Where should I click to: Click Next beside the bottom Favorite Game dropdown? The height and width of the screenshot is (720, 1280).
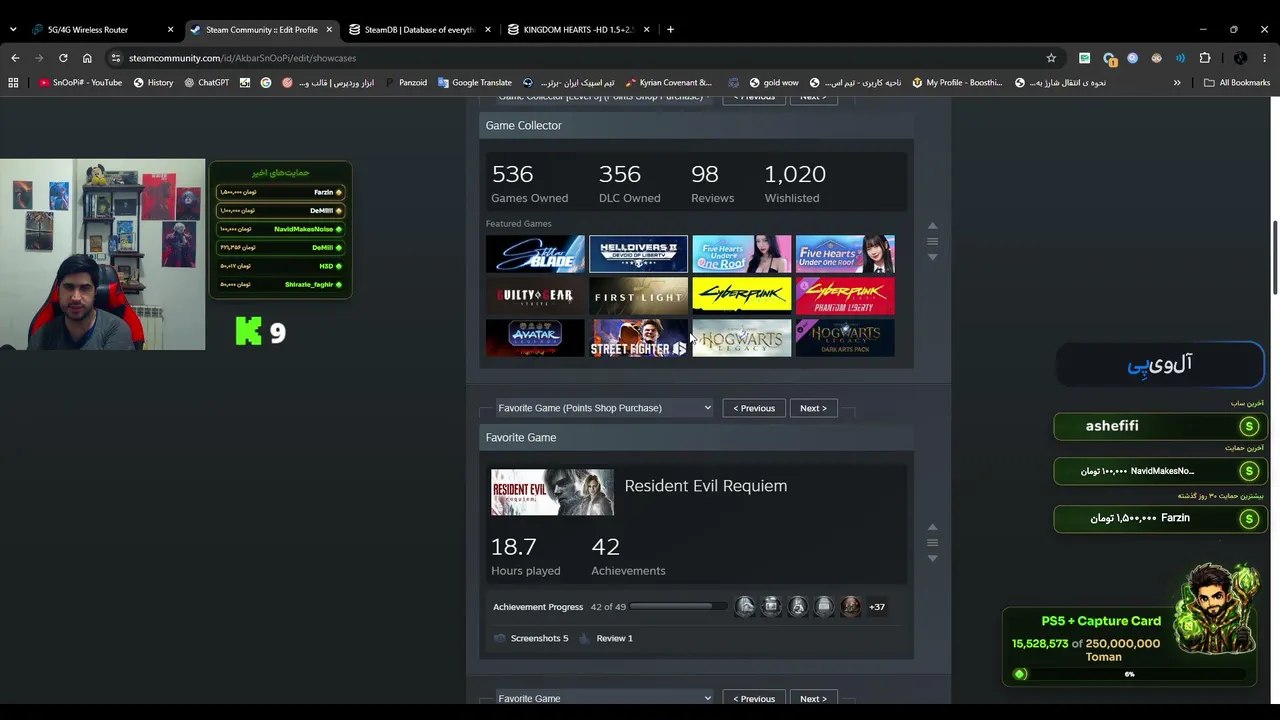point(814,698)
